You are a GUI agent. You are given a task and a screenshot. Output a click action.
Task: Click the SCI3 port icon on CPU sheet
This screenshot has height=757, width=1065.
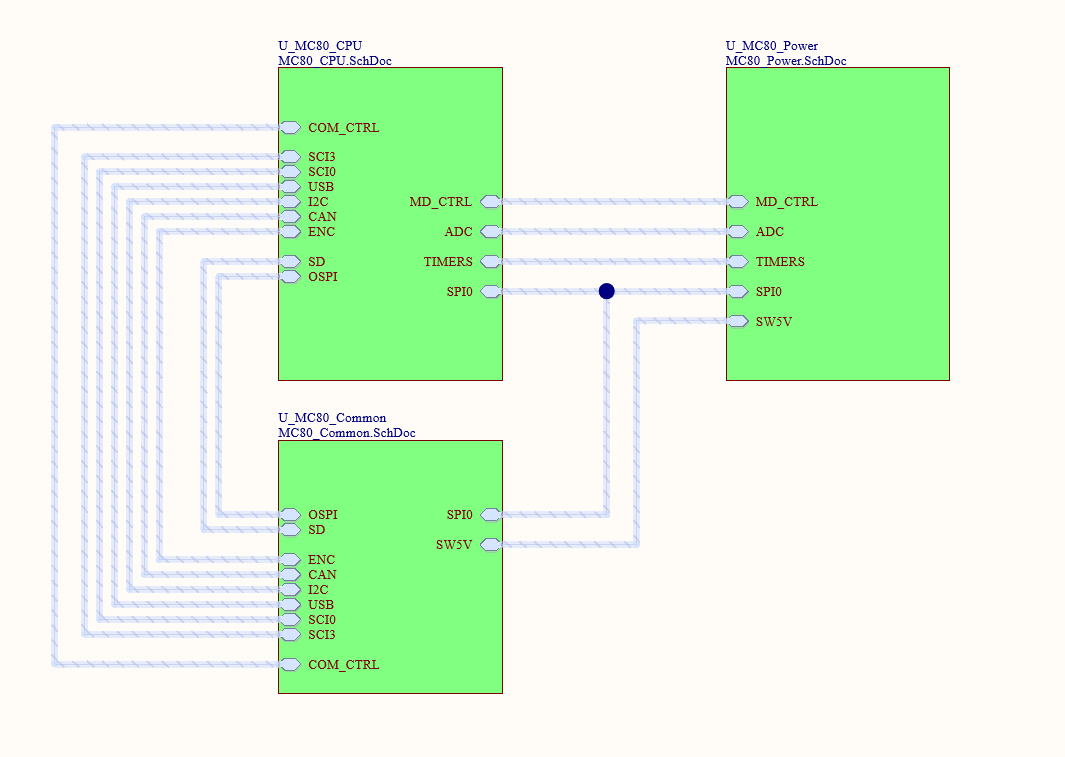(290, 157)
